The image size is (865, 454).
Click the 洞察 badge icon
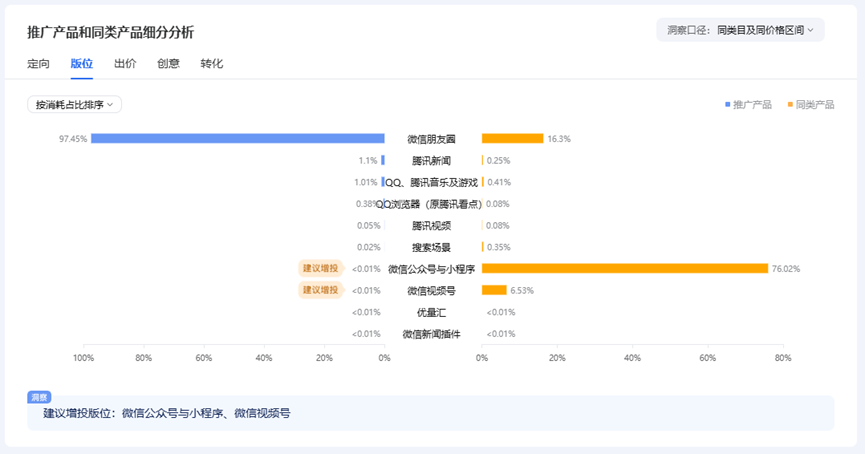click(x=39, y=397)
